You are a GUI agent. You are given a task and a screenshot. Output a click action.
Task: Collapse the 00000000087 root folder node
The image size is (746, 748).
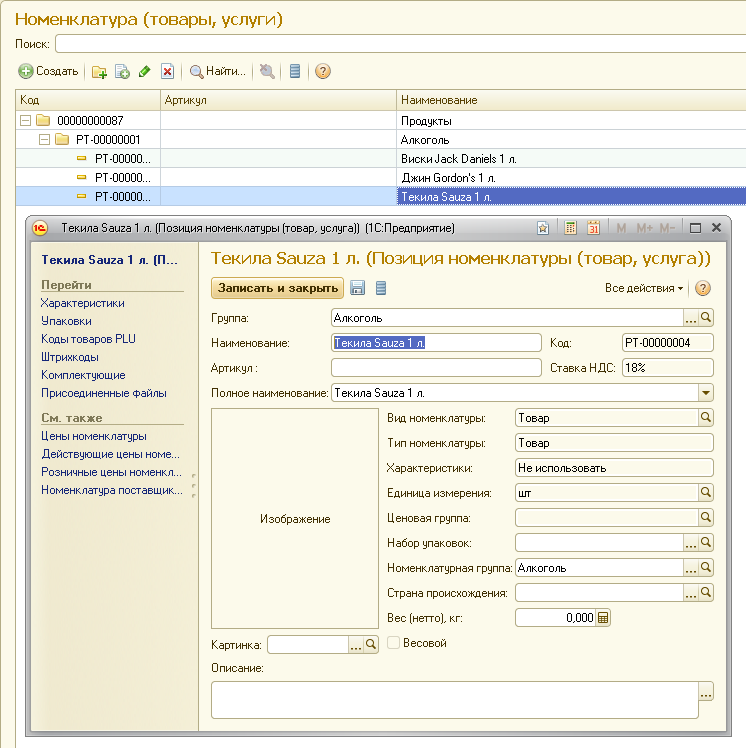click(26, 121)
